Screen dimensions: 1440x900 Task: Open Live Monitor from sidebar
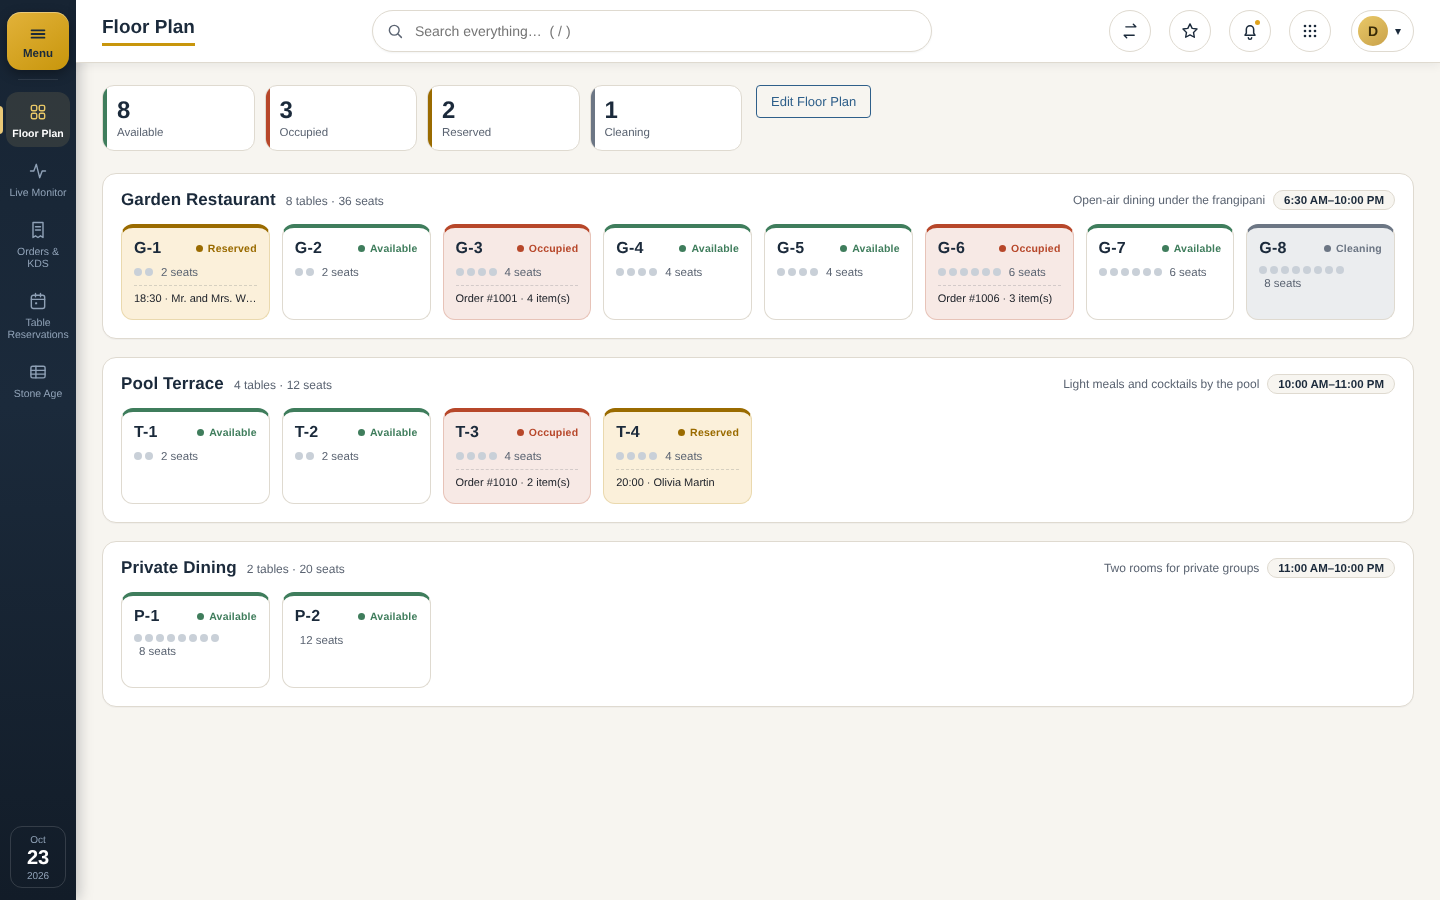38,180
